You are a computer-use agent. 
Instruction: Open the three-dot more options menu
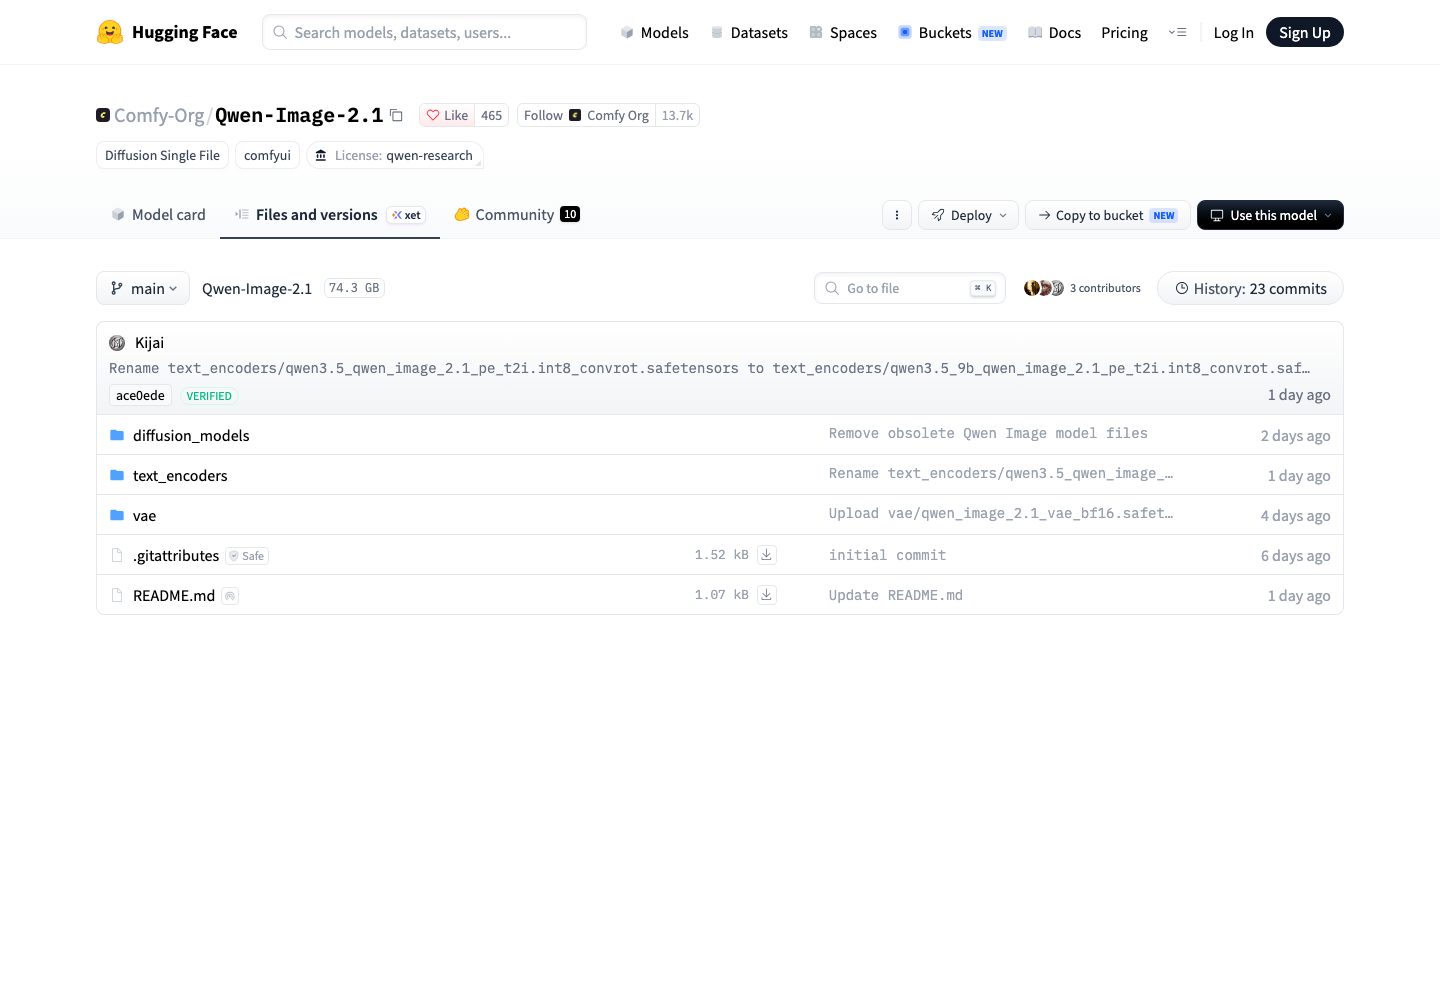(897, 215)
